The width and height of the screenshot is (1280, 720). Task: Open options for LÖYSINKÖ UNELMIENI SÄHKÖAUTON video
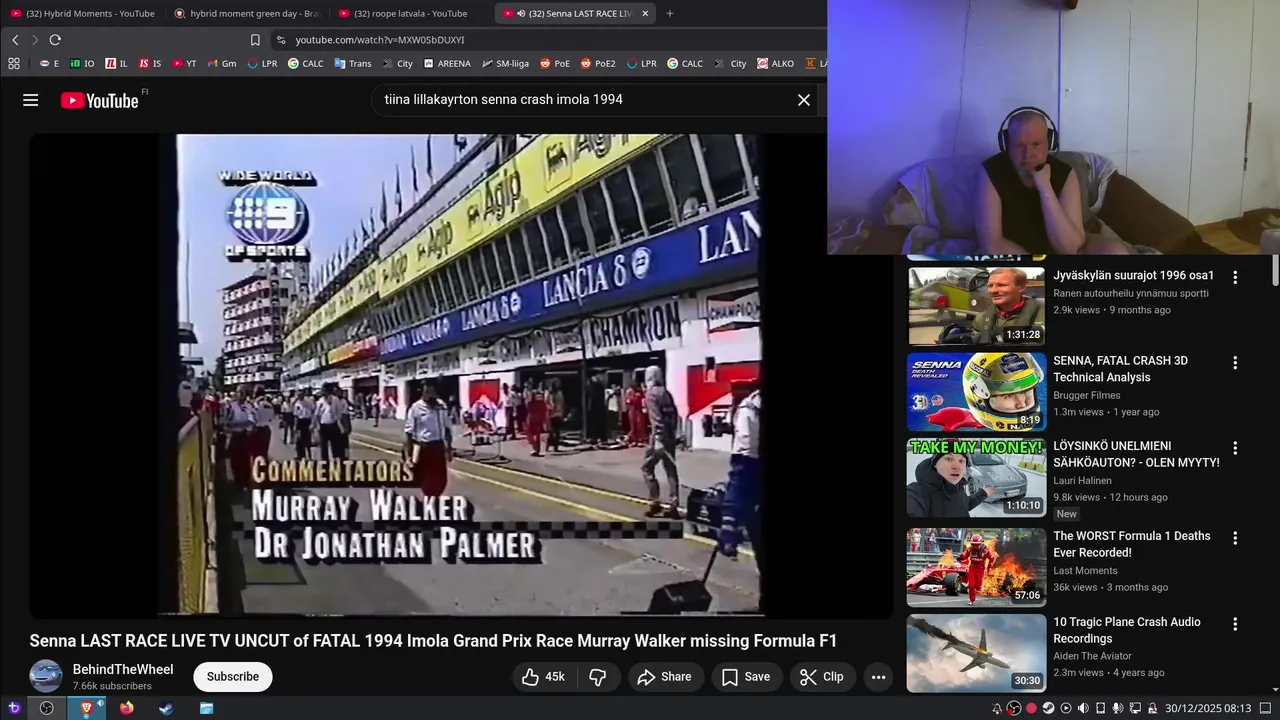(x=1235, y=448)
